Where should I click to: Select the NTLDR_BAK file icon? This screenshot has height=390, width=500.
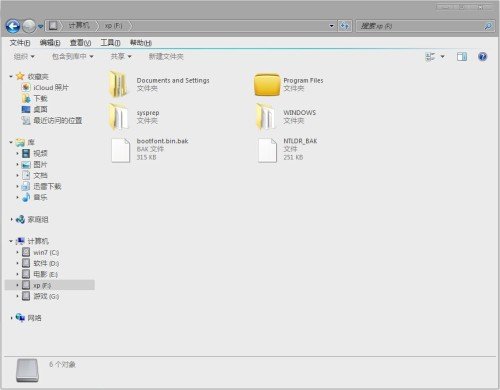pyautogui.click(x=267, y=150)
